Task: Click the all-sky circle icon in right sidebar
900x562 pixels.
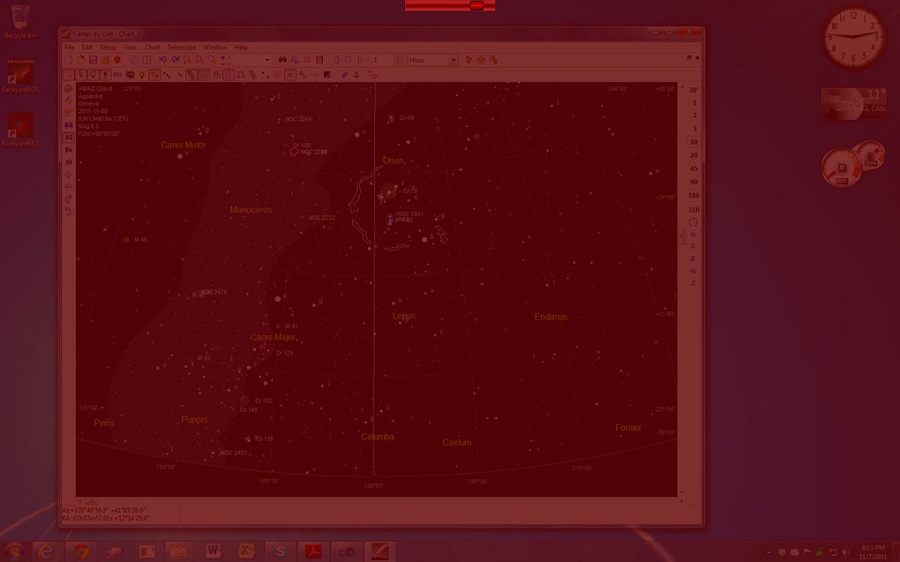Action: pos(693,222)
